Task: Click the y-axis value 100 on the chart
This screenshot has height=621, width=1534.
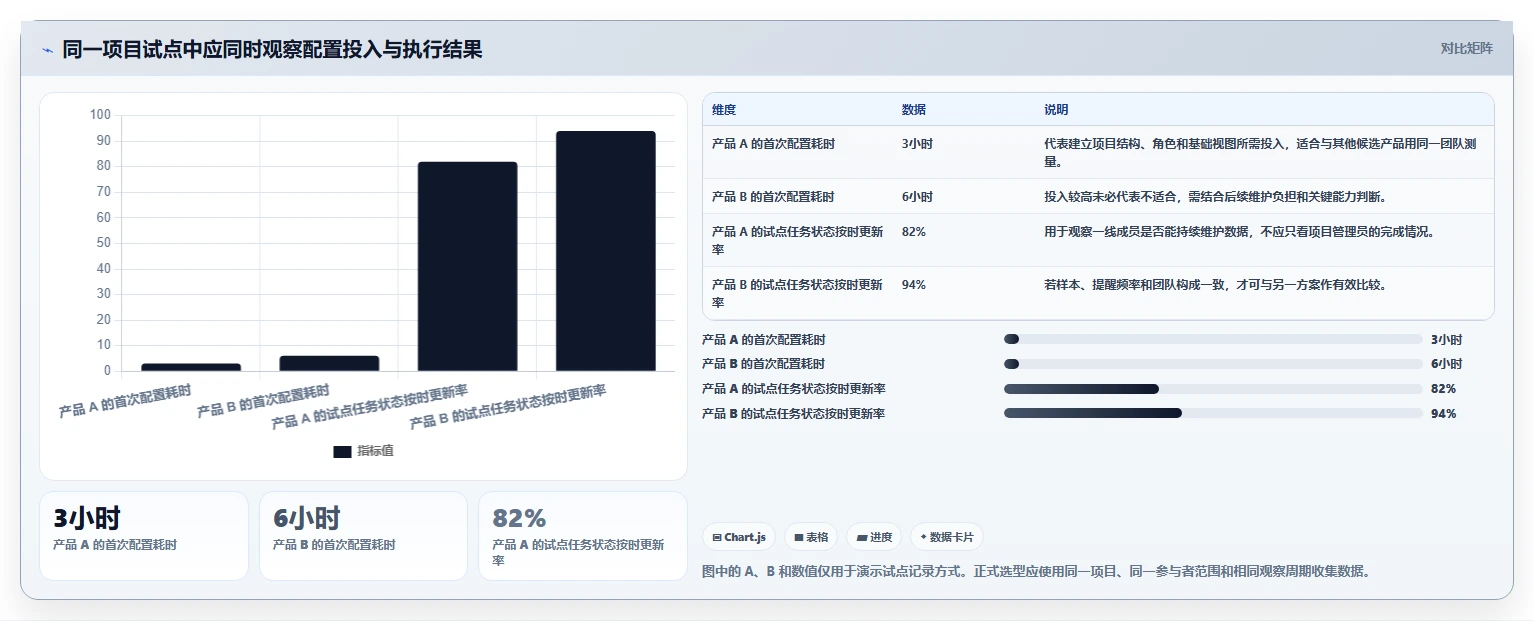Action: 100,115
